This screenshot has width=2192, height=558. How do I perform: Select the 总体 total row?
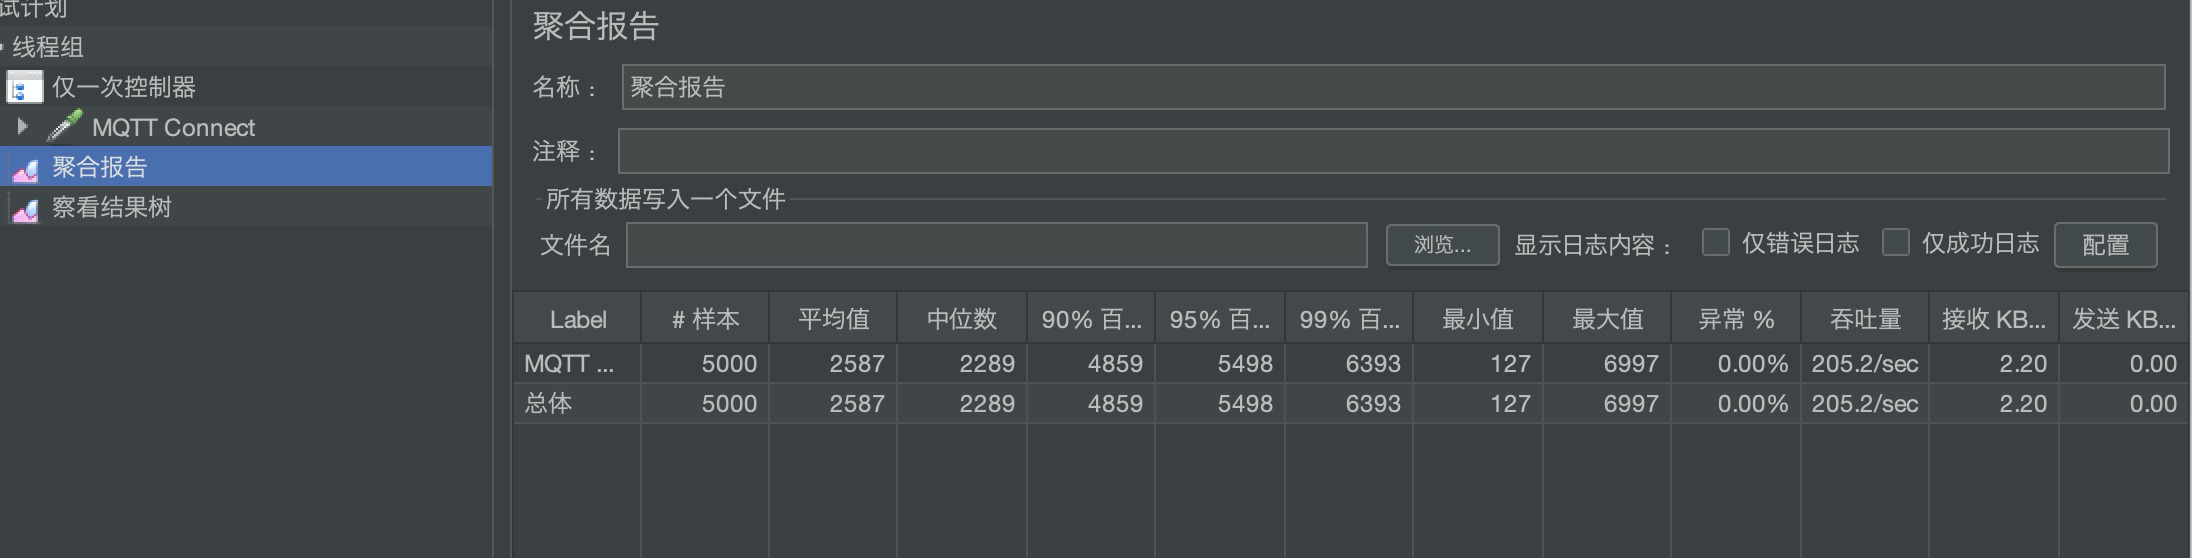[548, 404]
